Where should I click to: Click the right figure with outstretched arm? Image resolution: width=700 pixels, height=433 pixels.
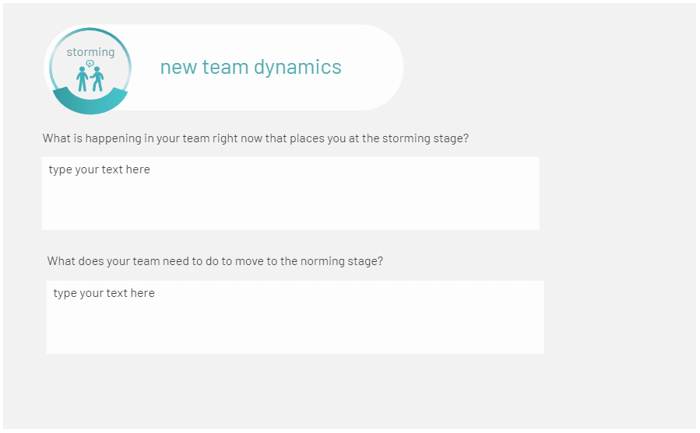coord(97,79)
